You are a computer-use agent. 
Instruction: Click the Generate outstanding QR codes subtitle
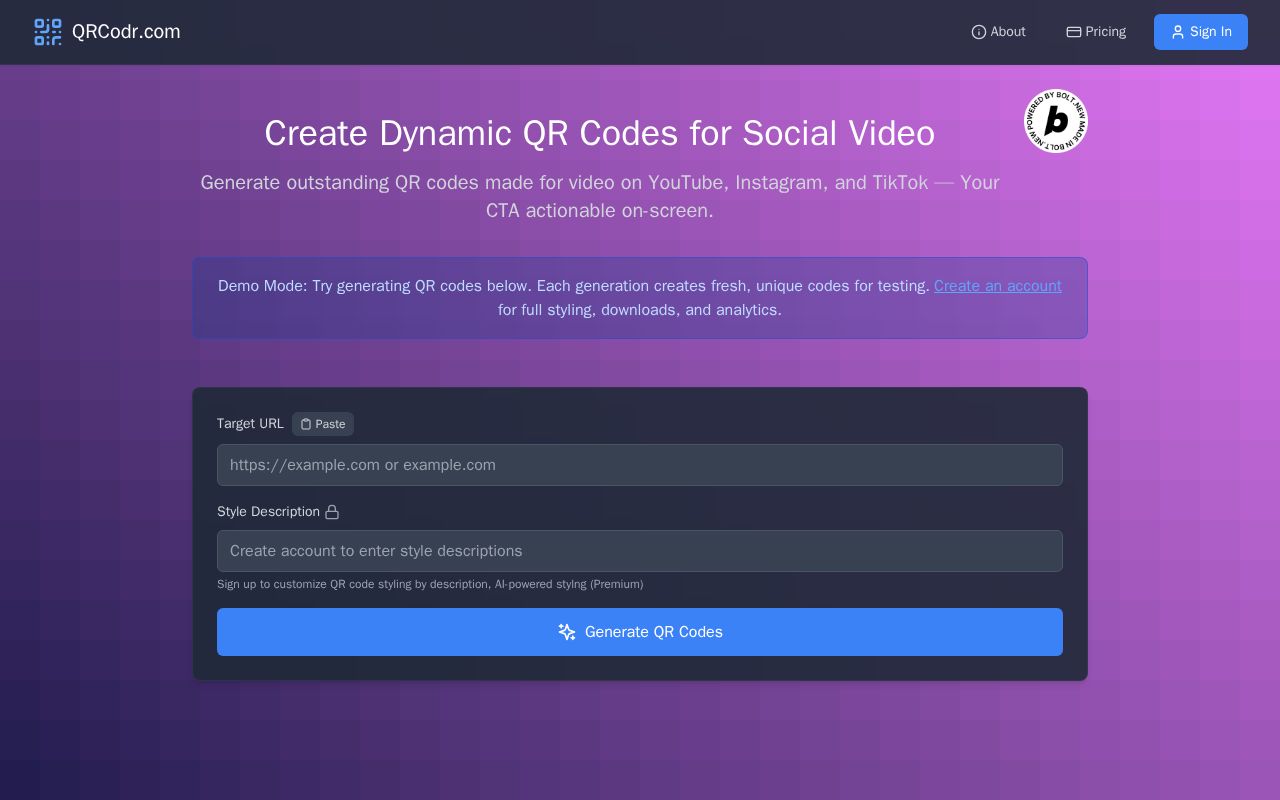(600, 197)
